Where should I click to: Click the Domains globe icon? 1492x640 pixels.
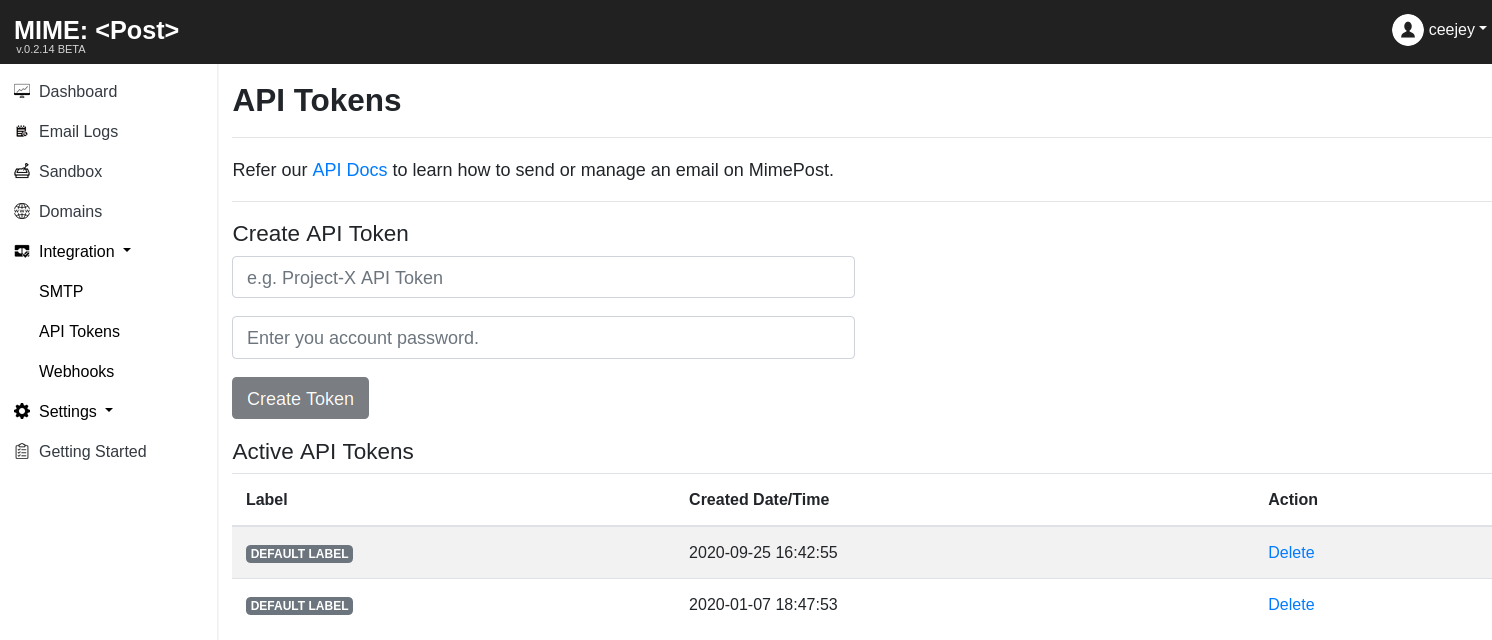22,211
